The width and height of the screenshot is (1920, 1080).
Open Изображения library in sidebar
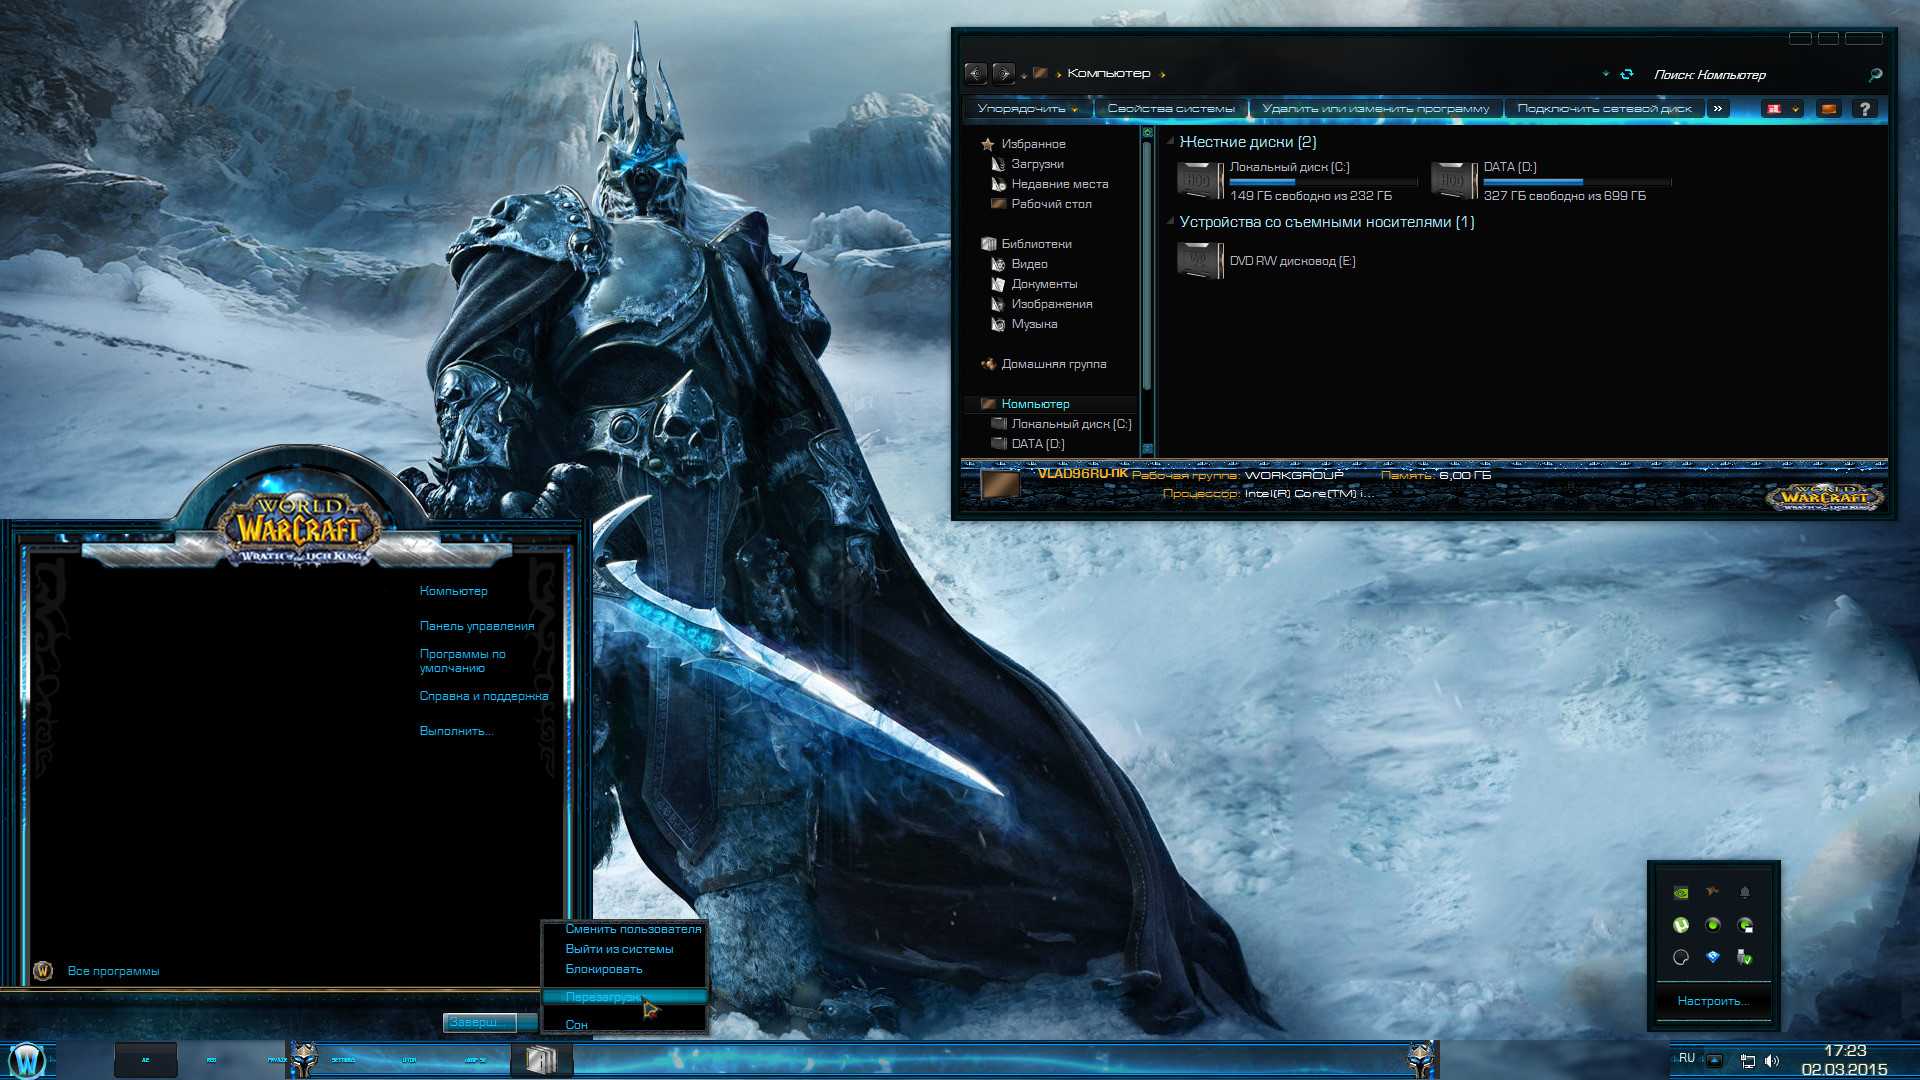[1041, 304]
